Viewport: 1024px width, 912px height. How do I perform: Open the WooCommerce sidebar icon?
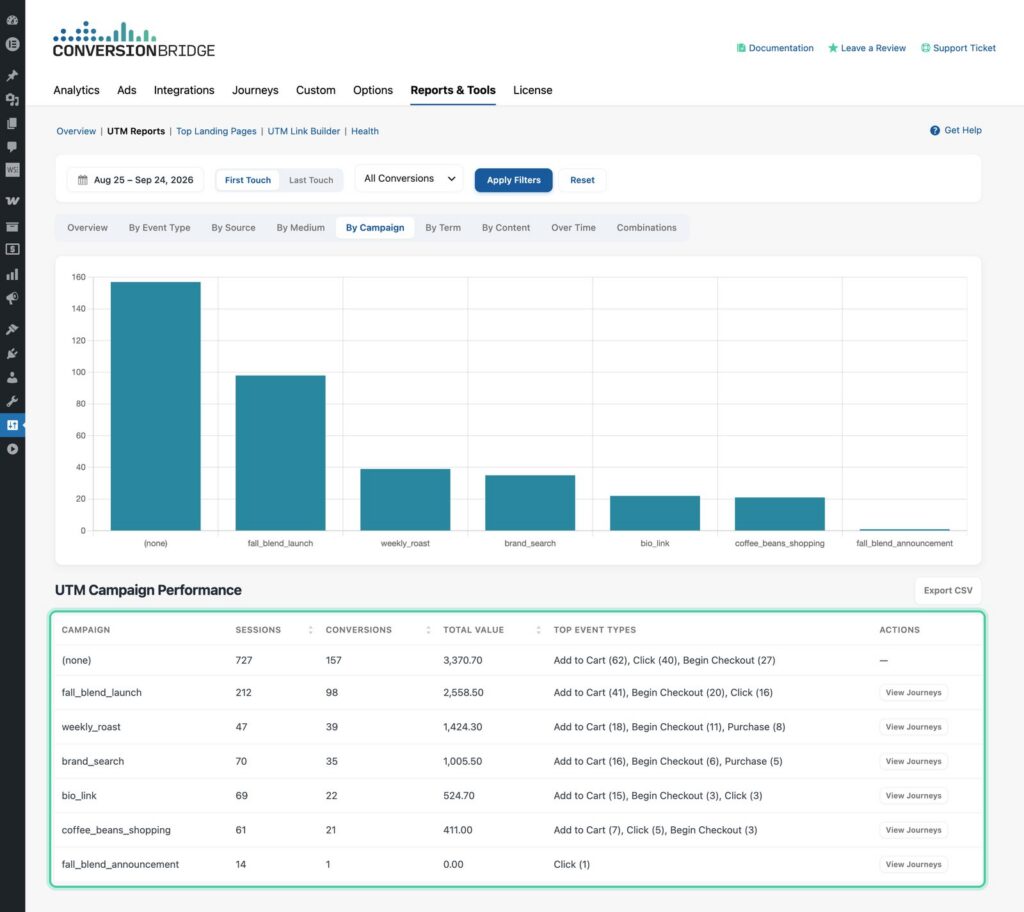[12, 201]
